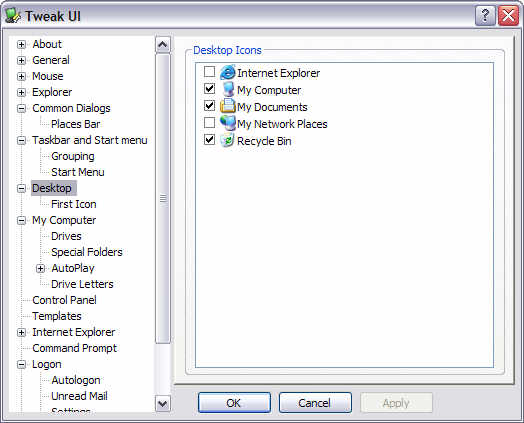Select the First Icon item
The image size is (524, 423).
(74, 204)
